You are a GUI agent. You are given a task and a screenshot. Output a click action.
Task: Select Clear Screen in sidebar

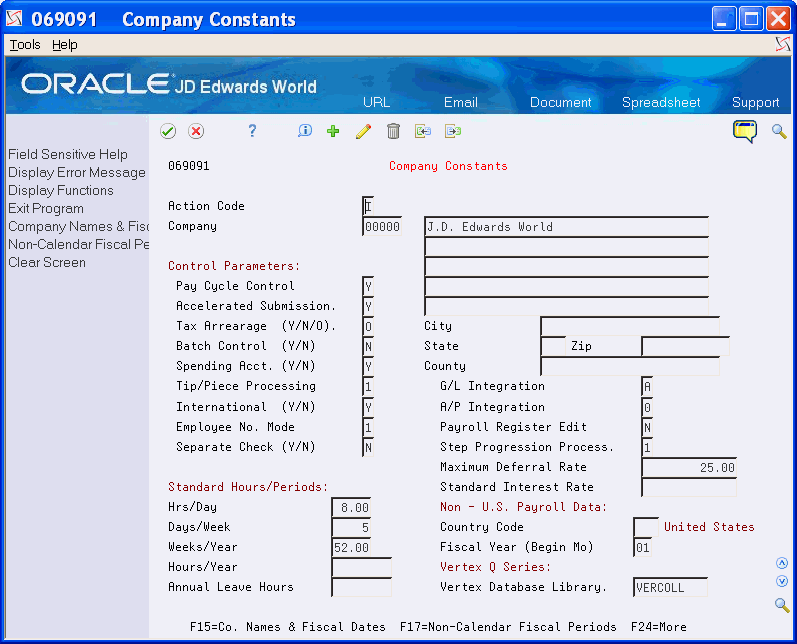click(47, 262)
